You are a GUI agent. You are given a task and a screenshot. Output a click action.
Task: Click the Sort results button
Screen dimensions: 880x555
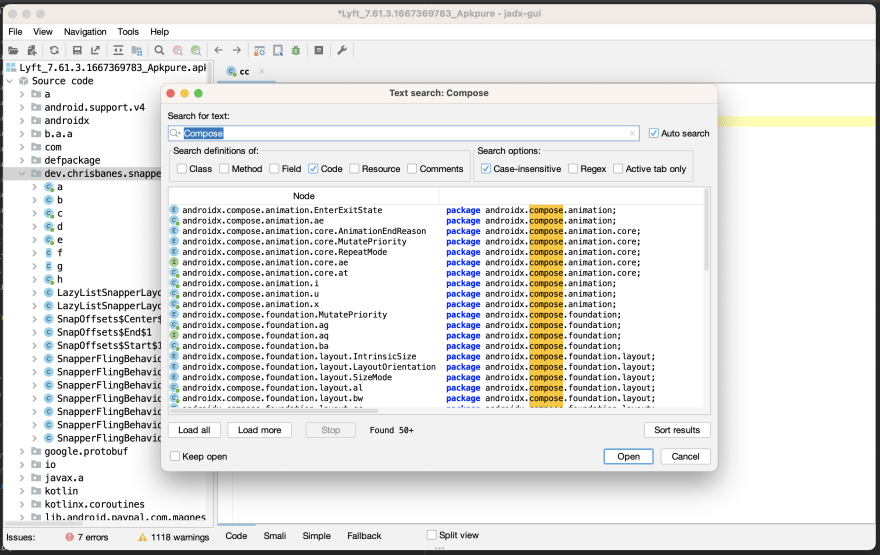(677, 430)
